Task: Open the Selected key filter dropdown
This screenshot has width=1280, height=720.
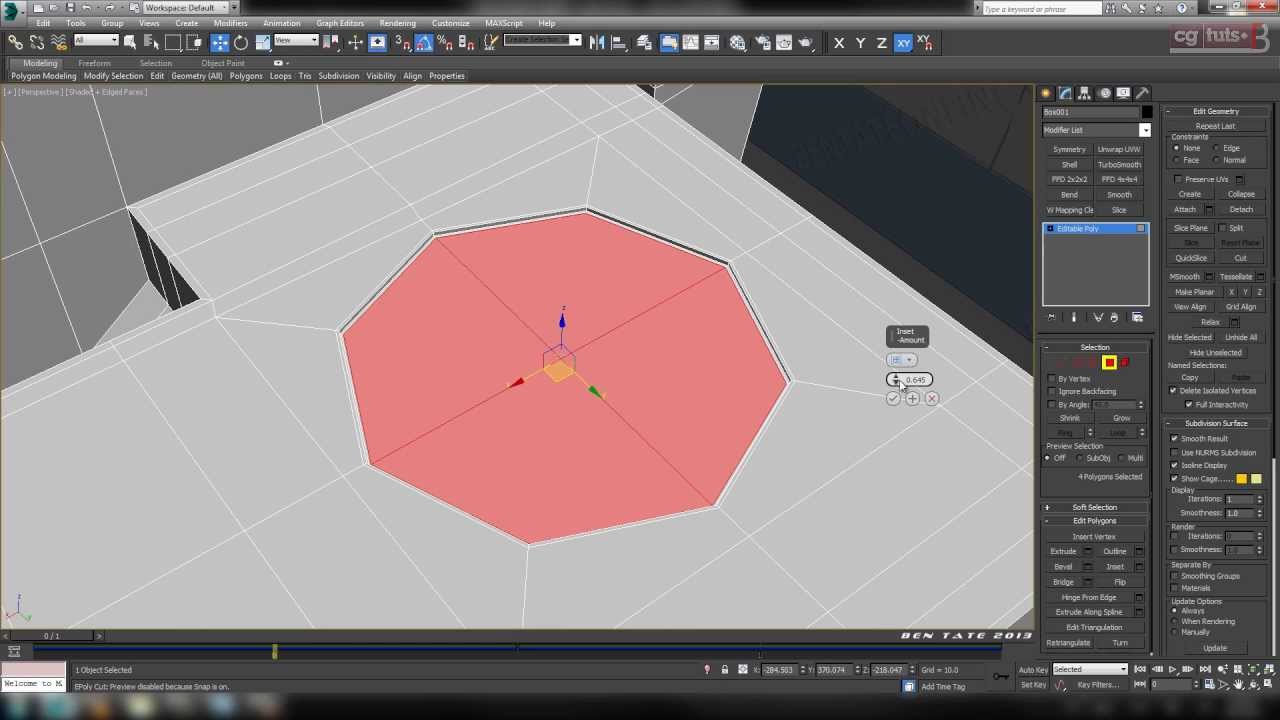Action: coord(1090,670)
